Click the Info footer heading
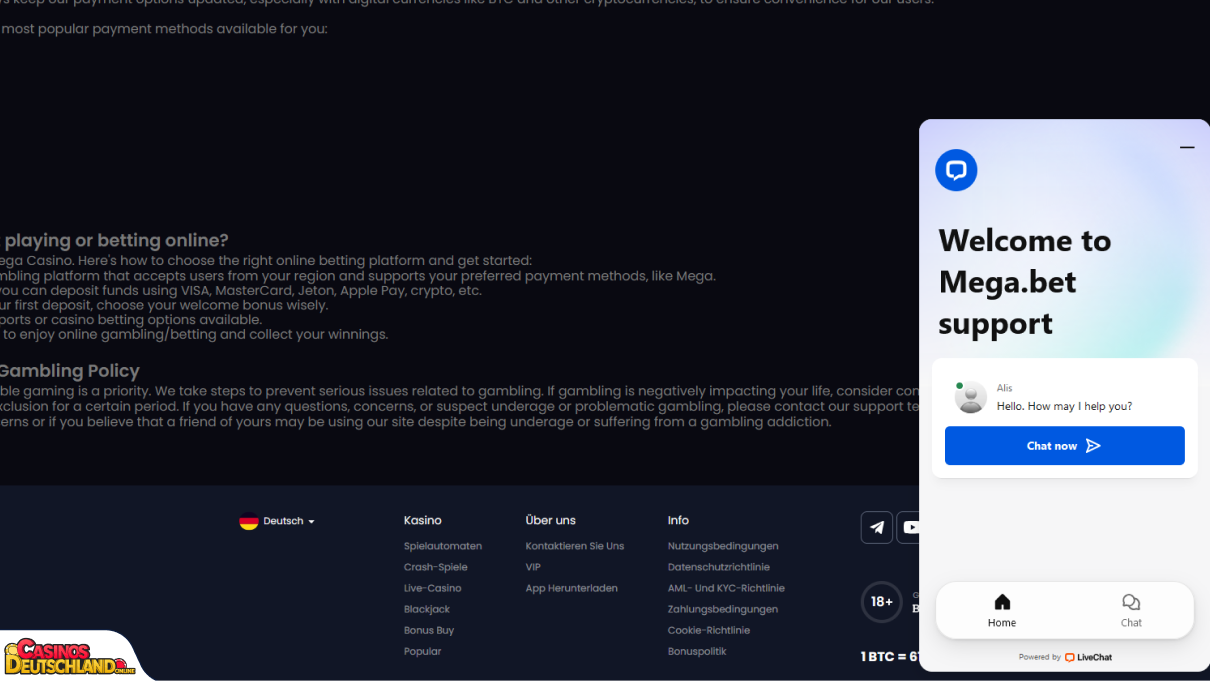 [x=678, y=520]
